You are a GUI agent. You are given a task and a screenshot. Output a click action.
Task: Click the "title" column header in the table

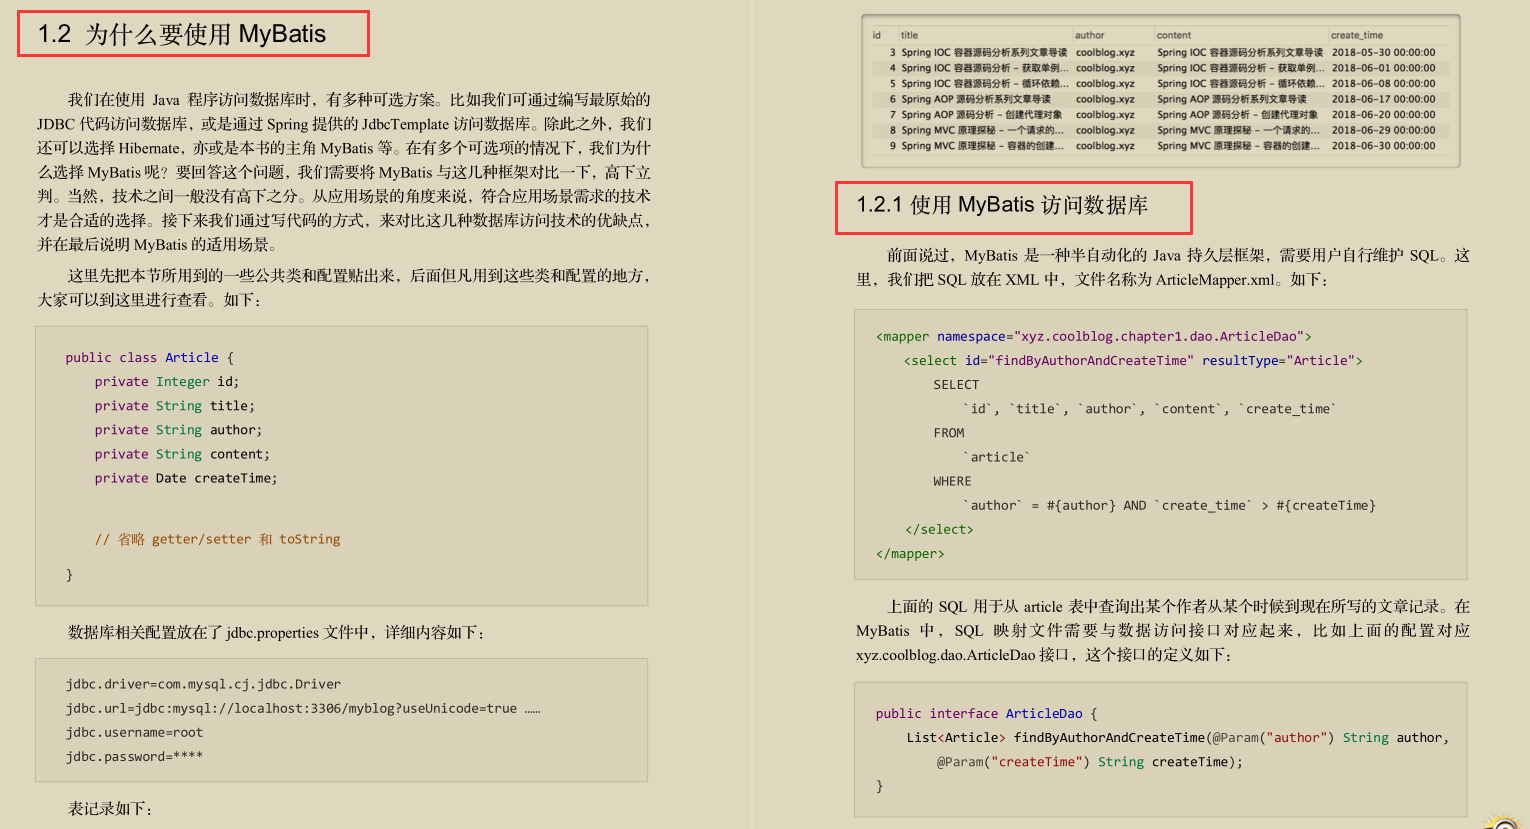(x=909, y=35)
